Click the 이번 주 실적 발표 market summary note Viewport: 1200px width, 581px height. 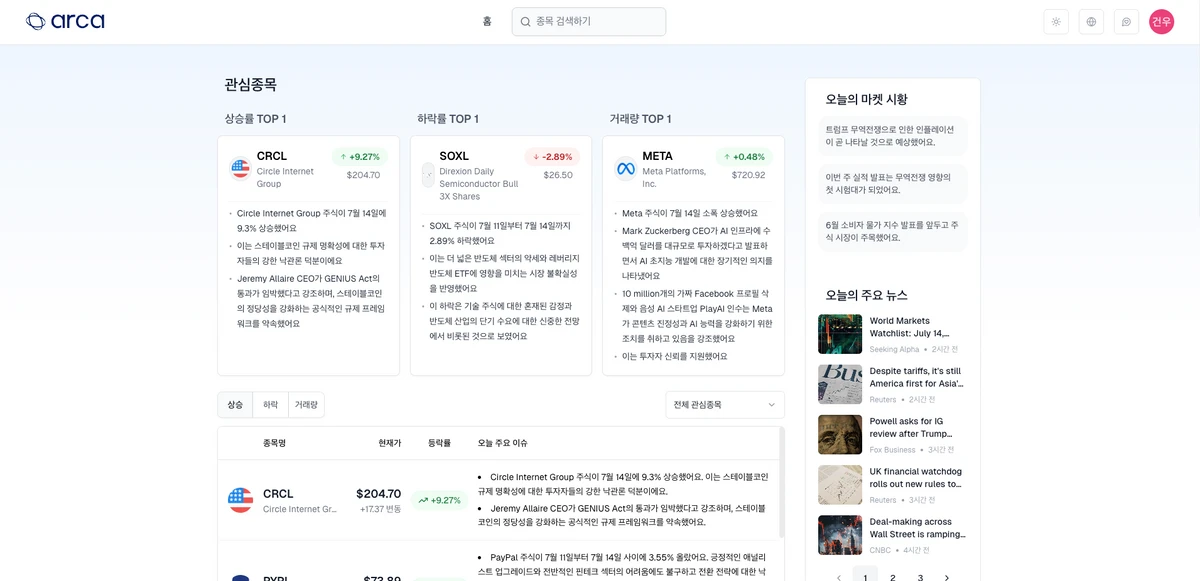(893, 184)
